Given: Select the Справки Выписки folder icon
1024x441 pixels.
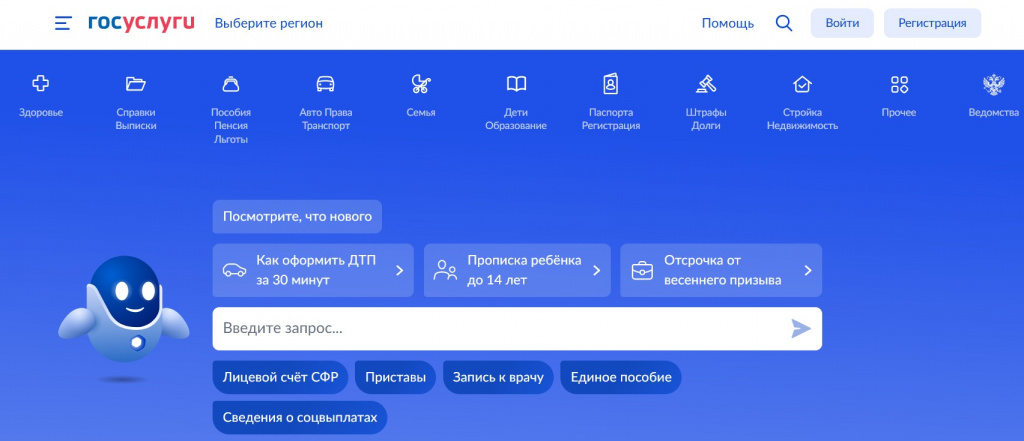Looking at the screenshot, I should click(136, 84).
